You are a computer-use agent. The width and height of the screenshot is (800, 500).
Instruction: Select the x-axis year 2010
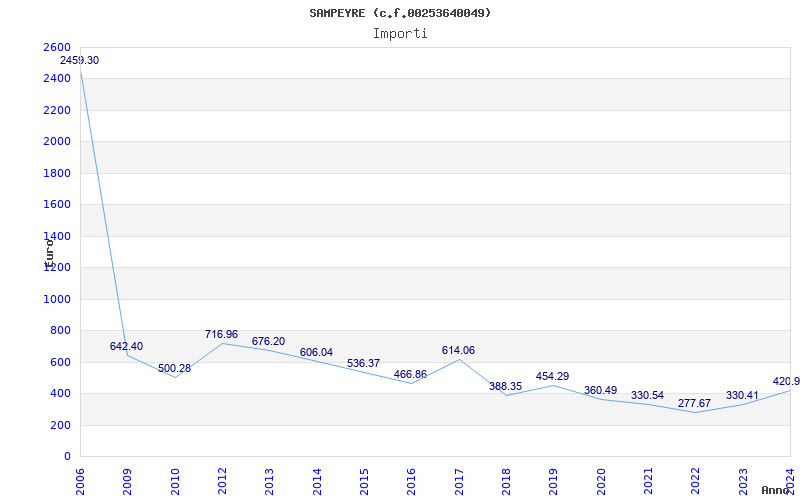pyautogui.click(x=175, y=482)
